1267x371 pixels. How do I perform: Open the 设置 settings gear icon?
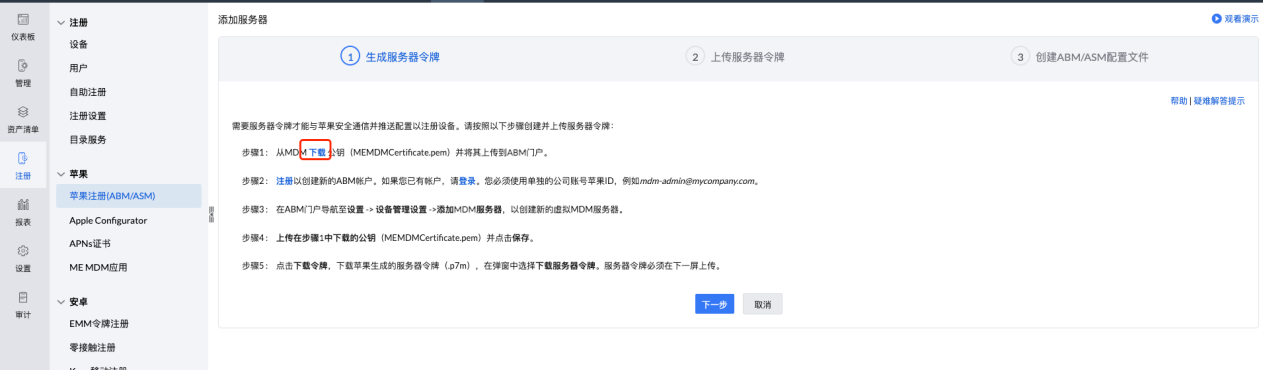(23, 250)
